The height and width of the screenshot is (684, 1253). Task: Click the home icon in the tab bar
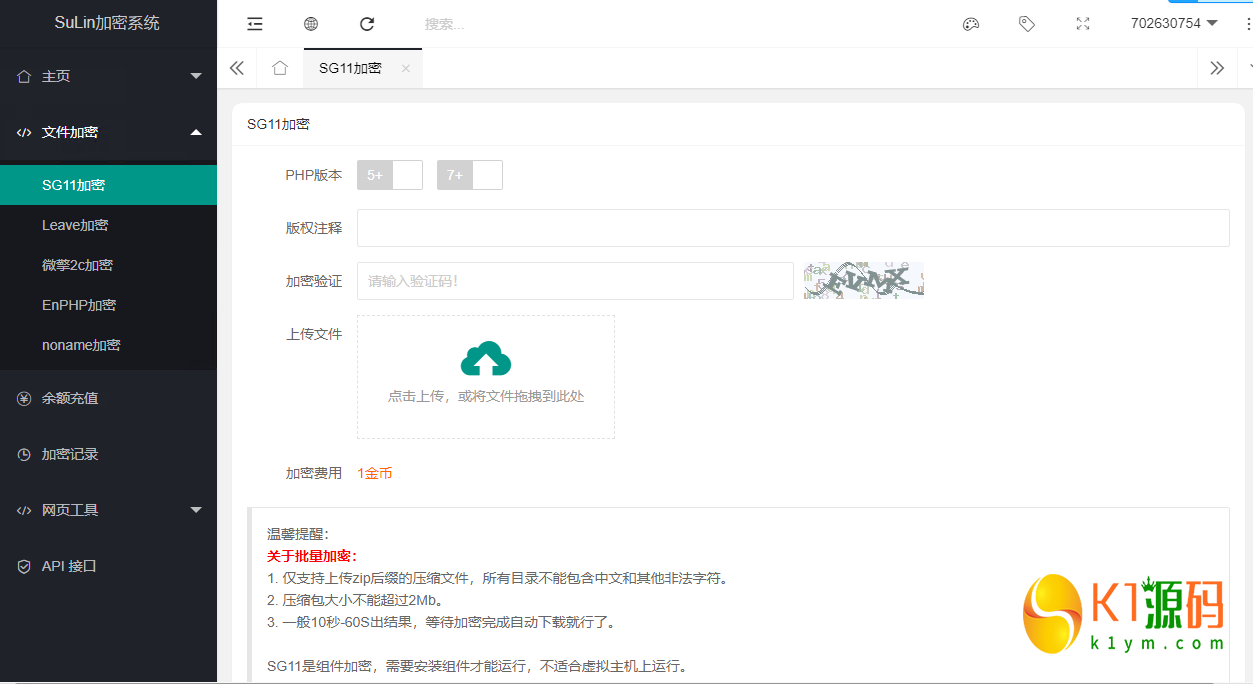279,68
